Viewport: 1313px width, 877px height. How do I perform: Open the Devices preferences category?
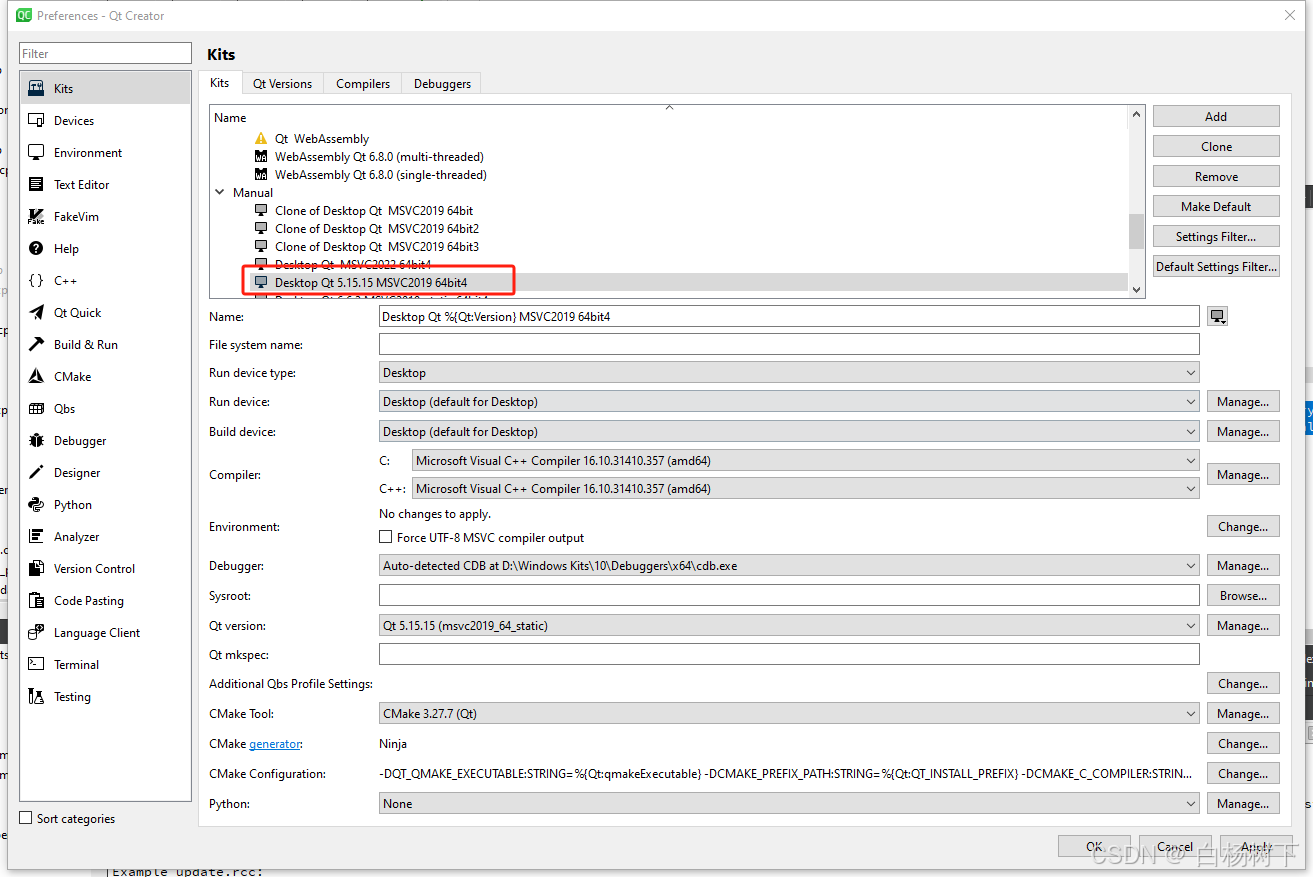pyautogui.click(x=105, y=120)
